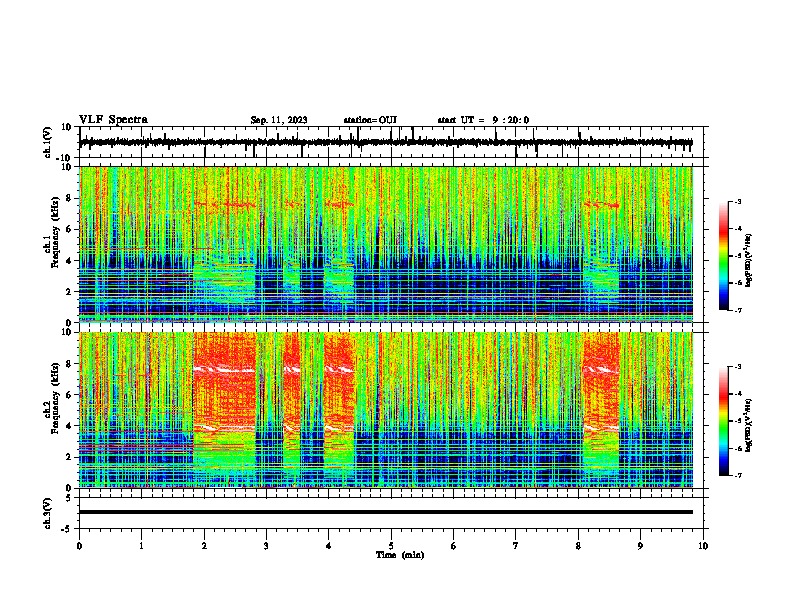Viewport: 792px width, 612px height.
Task: Click the 'ch.1(V)' waveform axis label
Action: 48,142
